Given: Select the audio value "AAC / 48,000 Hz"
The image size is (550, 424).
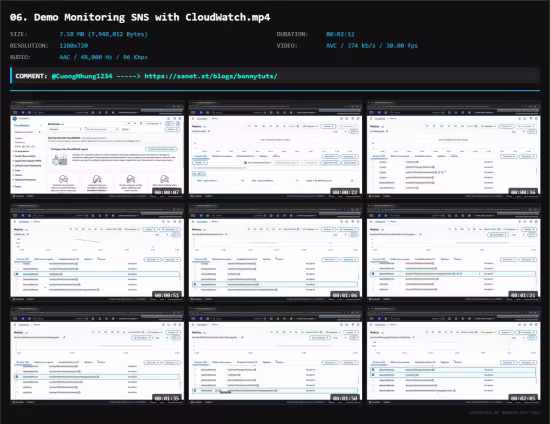Looking at the screenshot, I should coord(86,57).
